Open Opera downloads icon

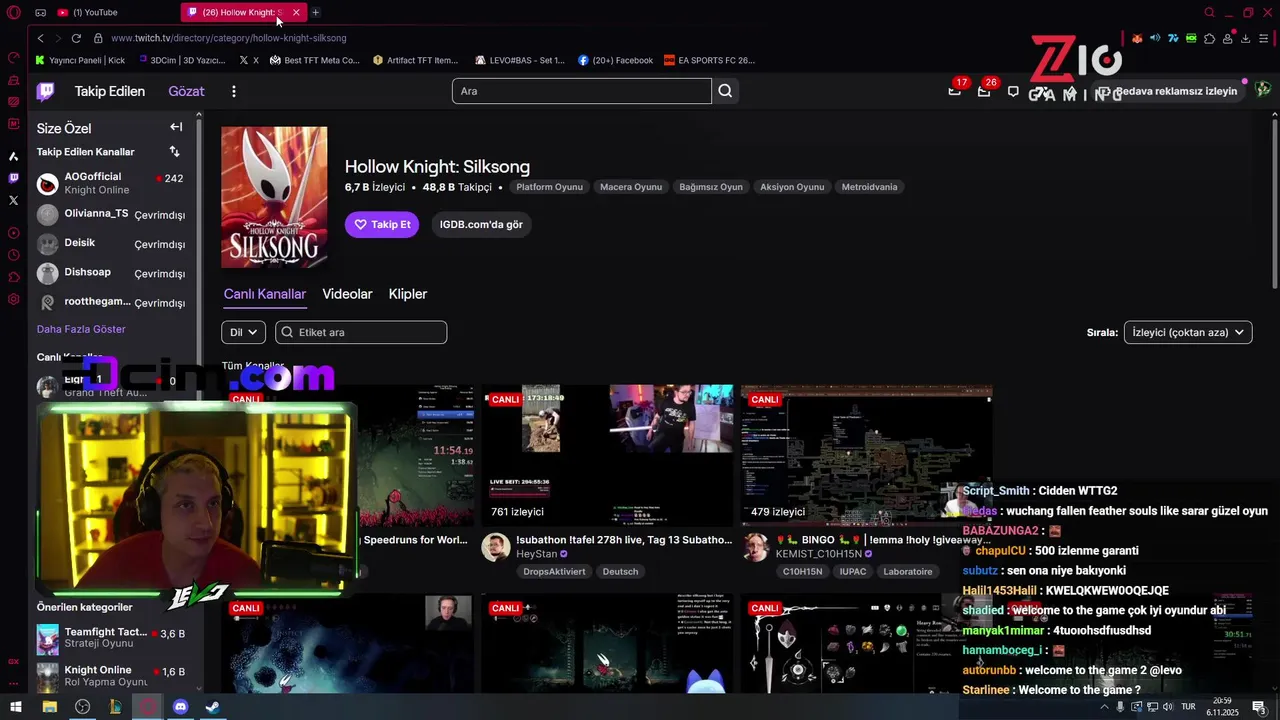click(1245, 38)
